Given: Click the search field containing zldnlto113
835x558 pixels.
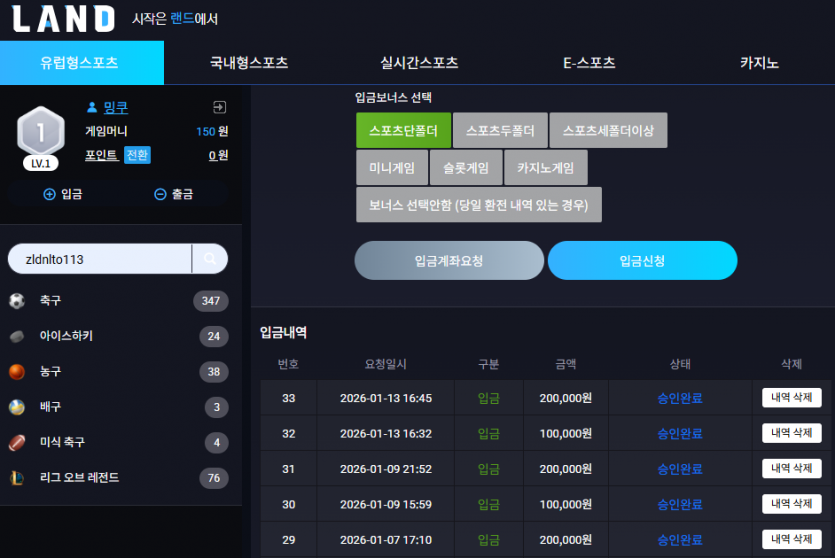Looking at the screenshot, I should coord(100,259).
